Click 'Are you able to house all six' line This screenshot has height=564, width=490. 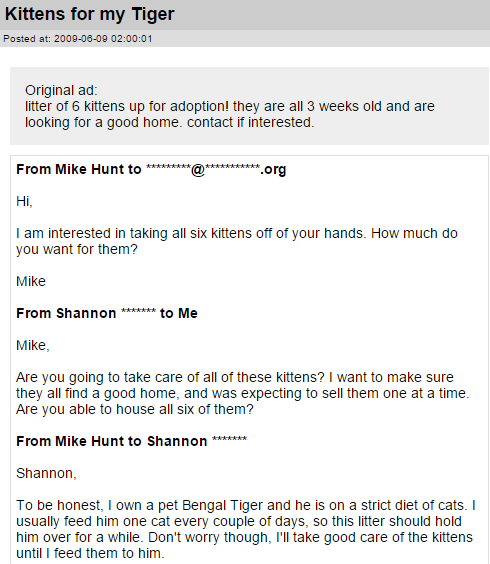click(x=135, y=409)
